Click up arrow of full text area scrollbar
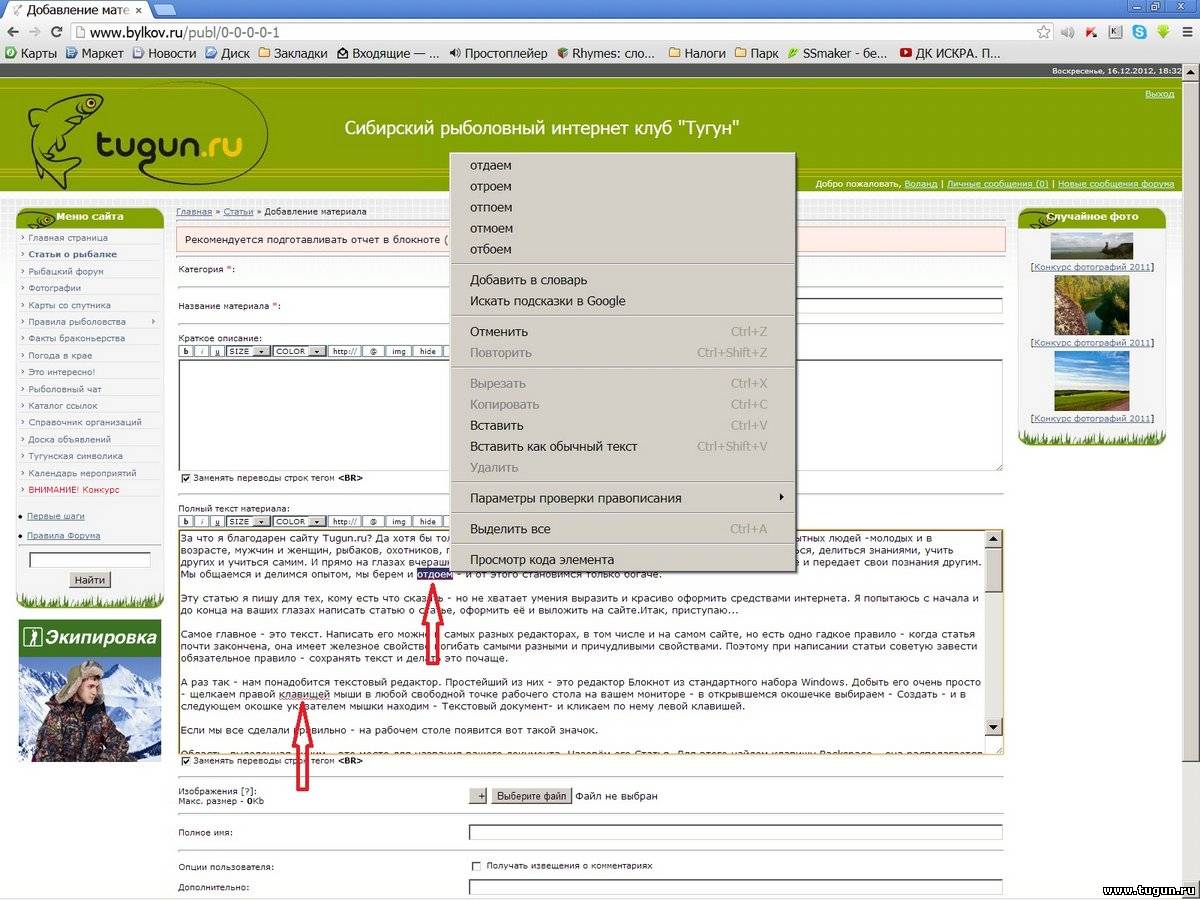 (x=993, y=540)
